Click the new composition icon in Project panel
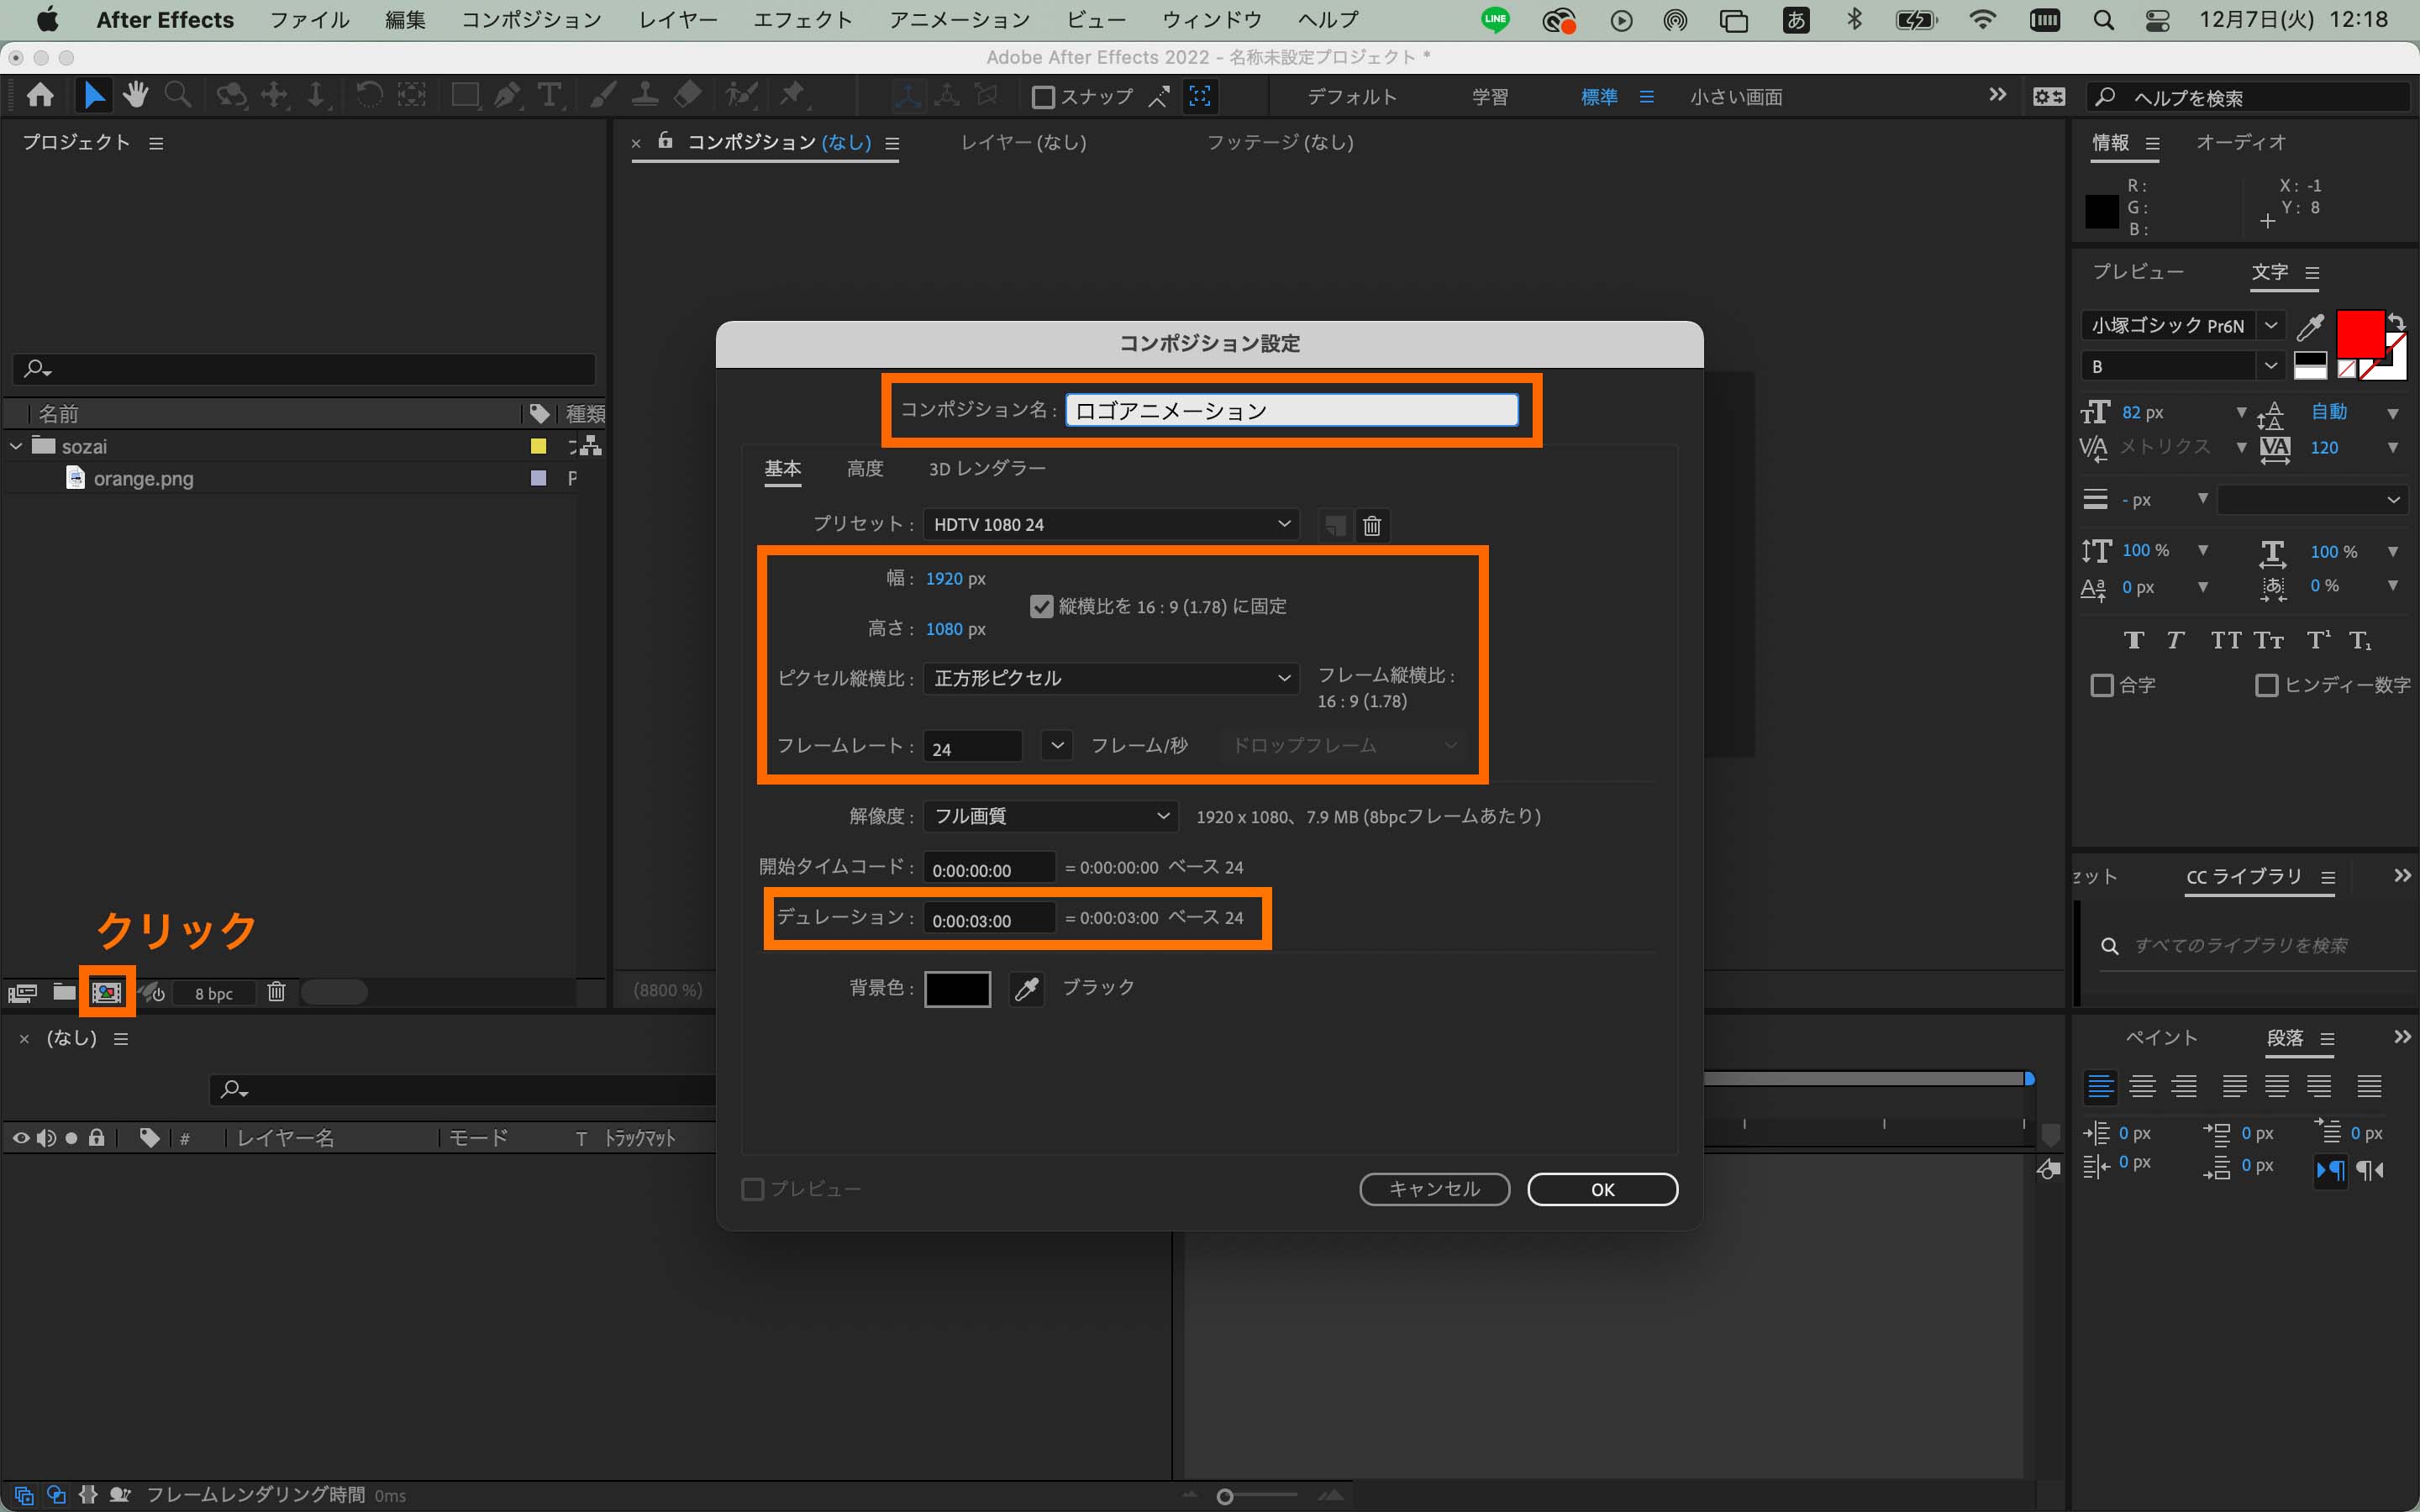 [x=106, y=992]
